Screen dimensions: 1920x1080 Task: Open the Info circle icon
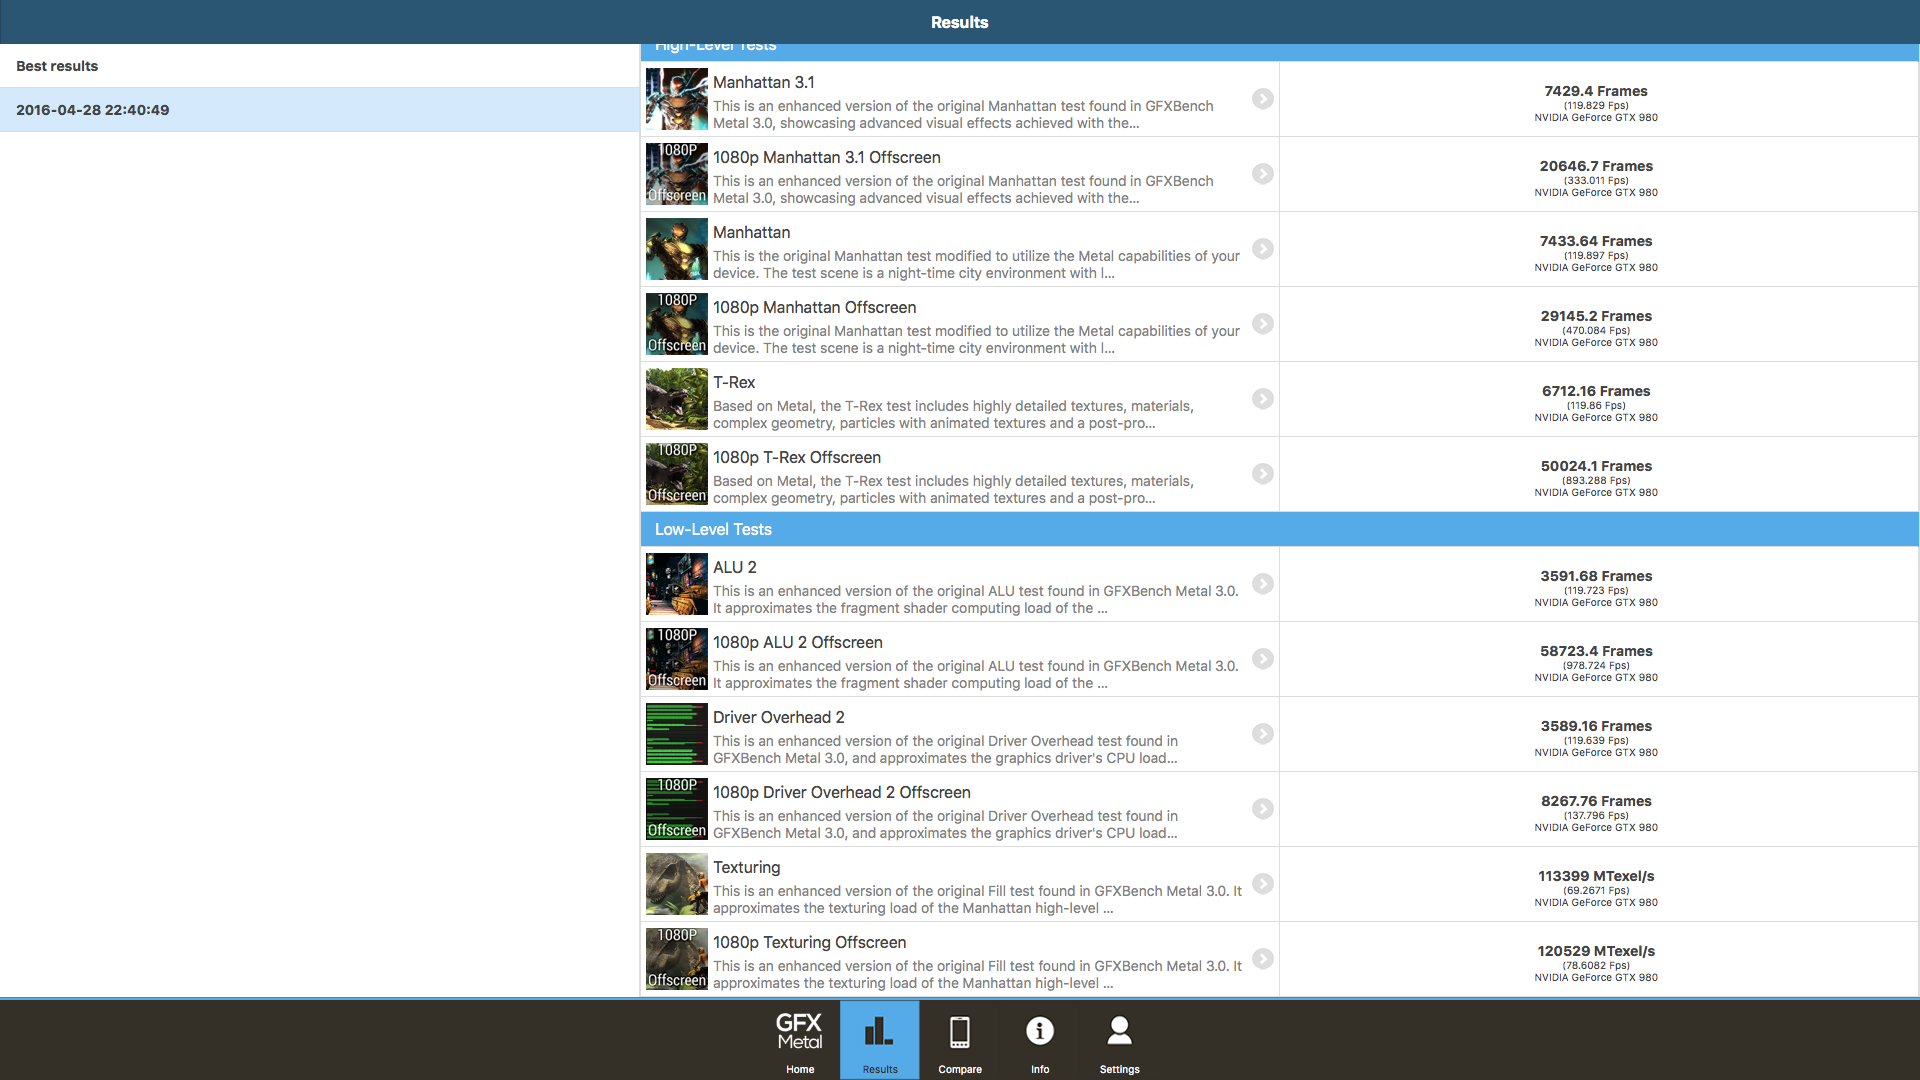pyautogui.click(x=1039, y=1030)
